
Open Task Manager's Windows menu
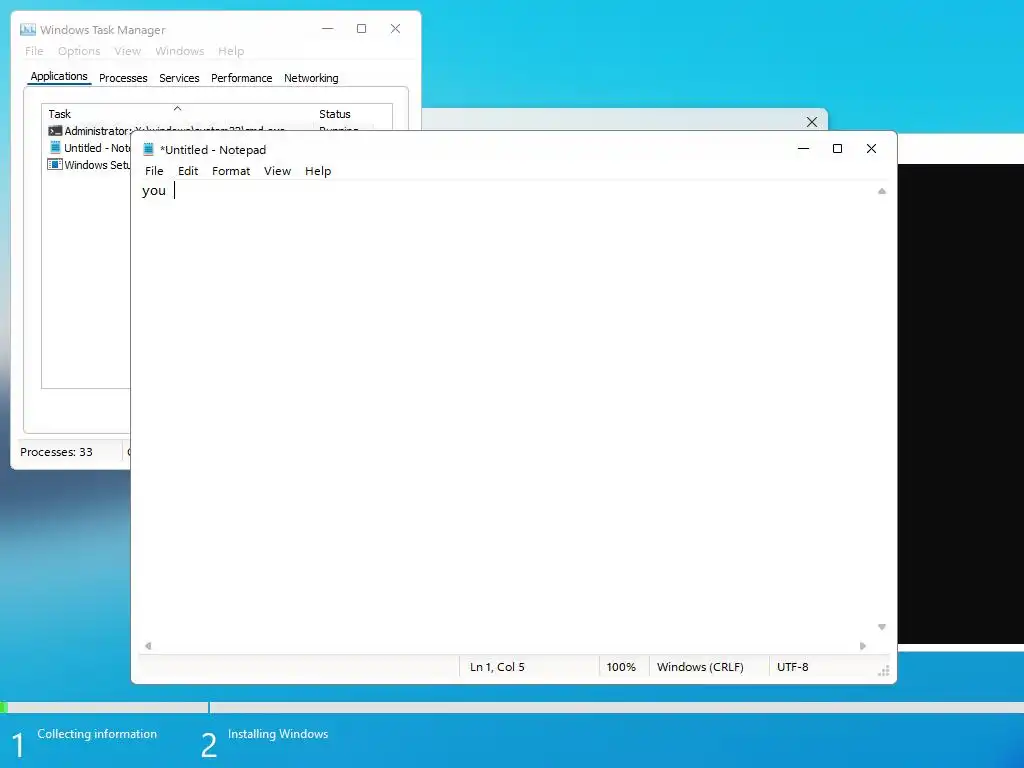point(180,51)
